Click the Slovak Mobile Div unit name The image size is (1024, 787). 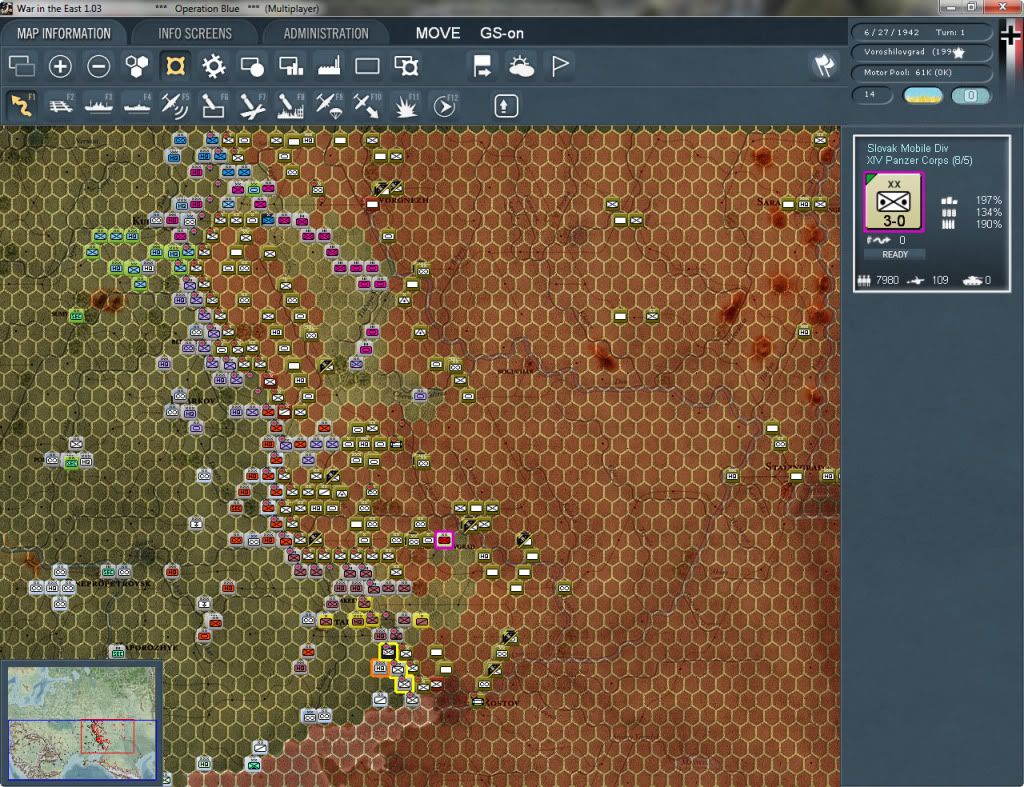pos(907,148)
